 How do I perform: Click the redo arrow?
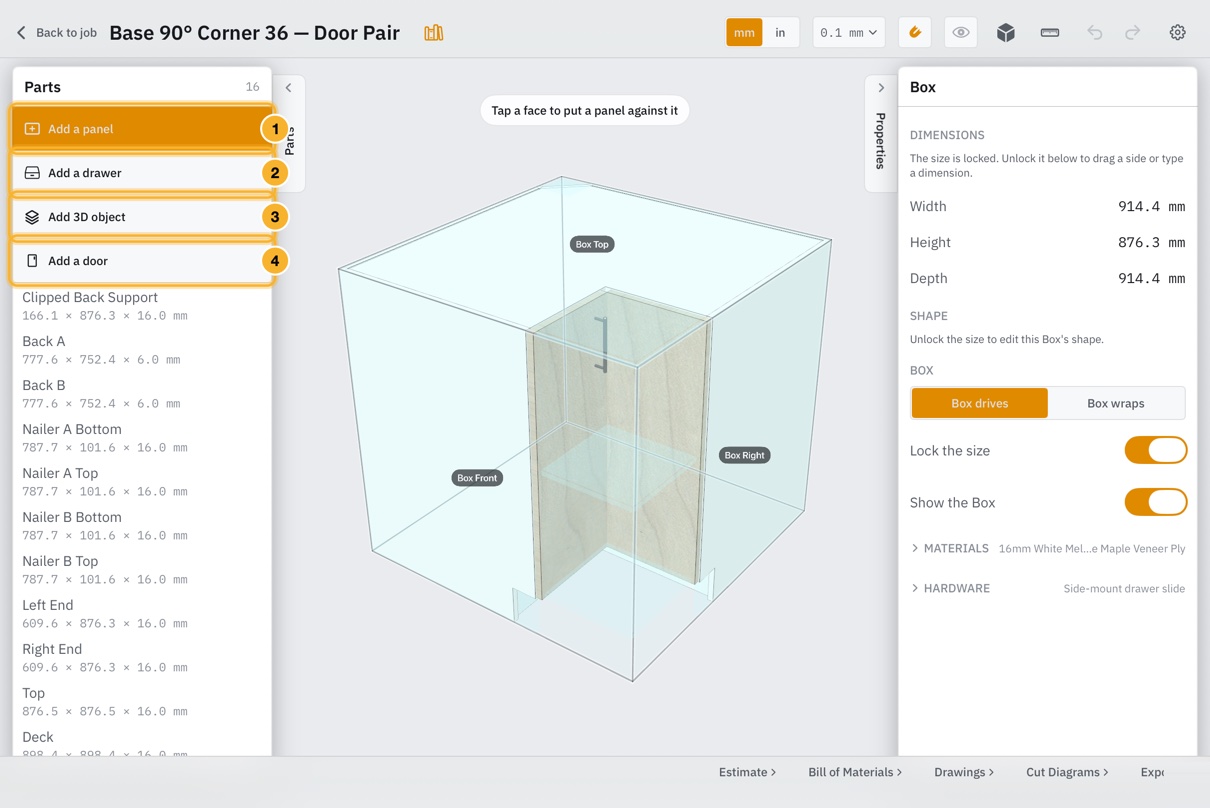pos(1133,32)
